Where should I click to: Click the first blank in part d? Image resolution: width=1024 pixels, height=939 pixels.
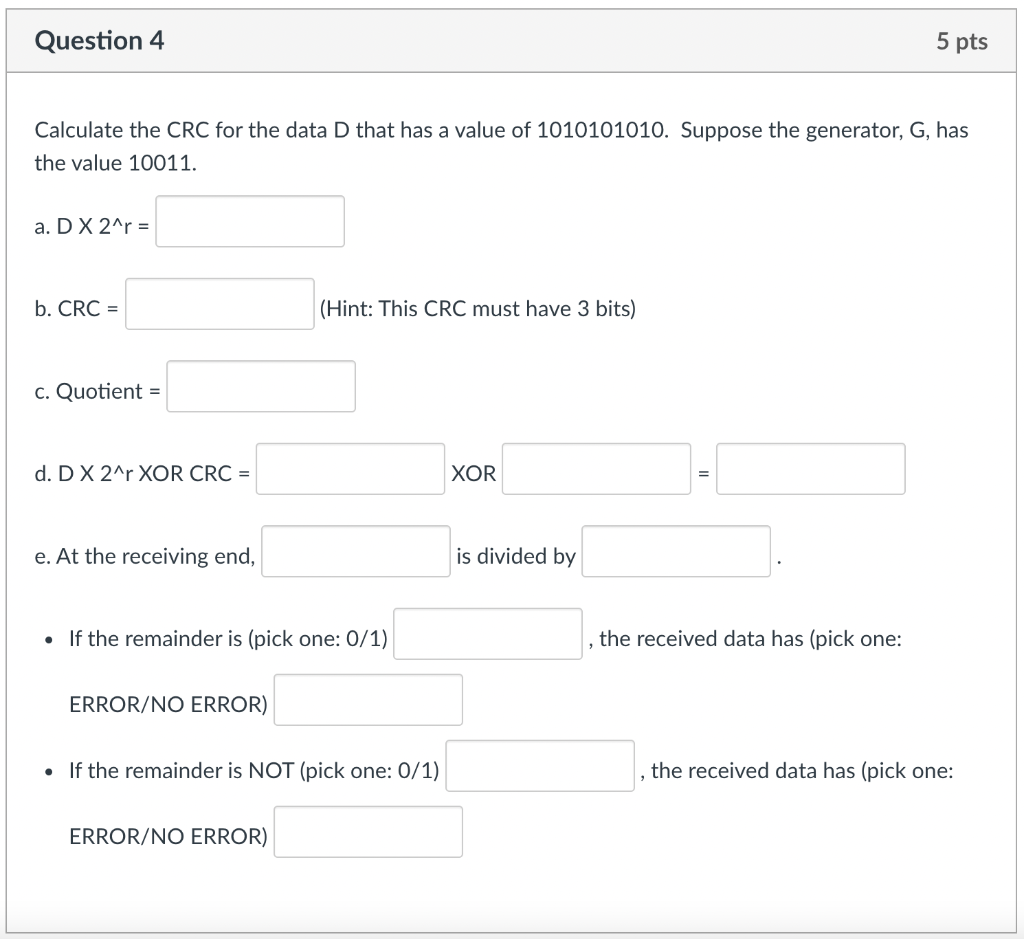[350, 468]
